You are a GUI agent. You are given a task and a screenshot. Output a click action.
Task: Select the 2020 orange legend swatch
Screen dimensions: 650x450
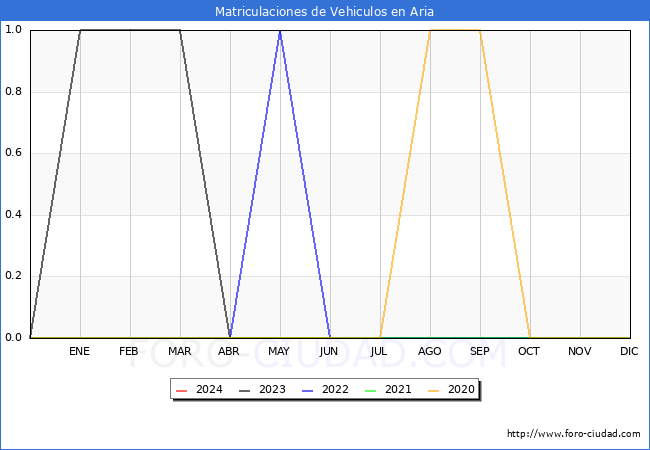[x=433, y=390]
